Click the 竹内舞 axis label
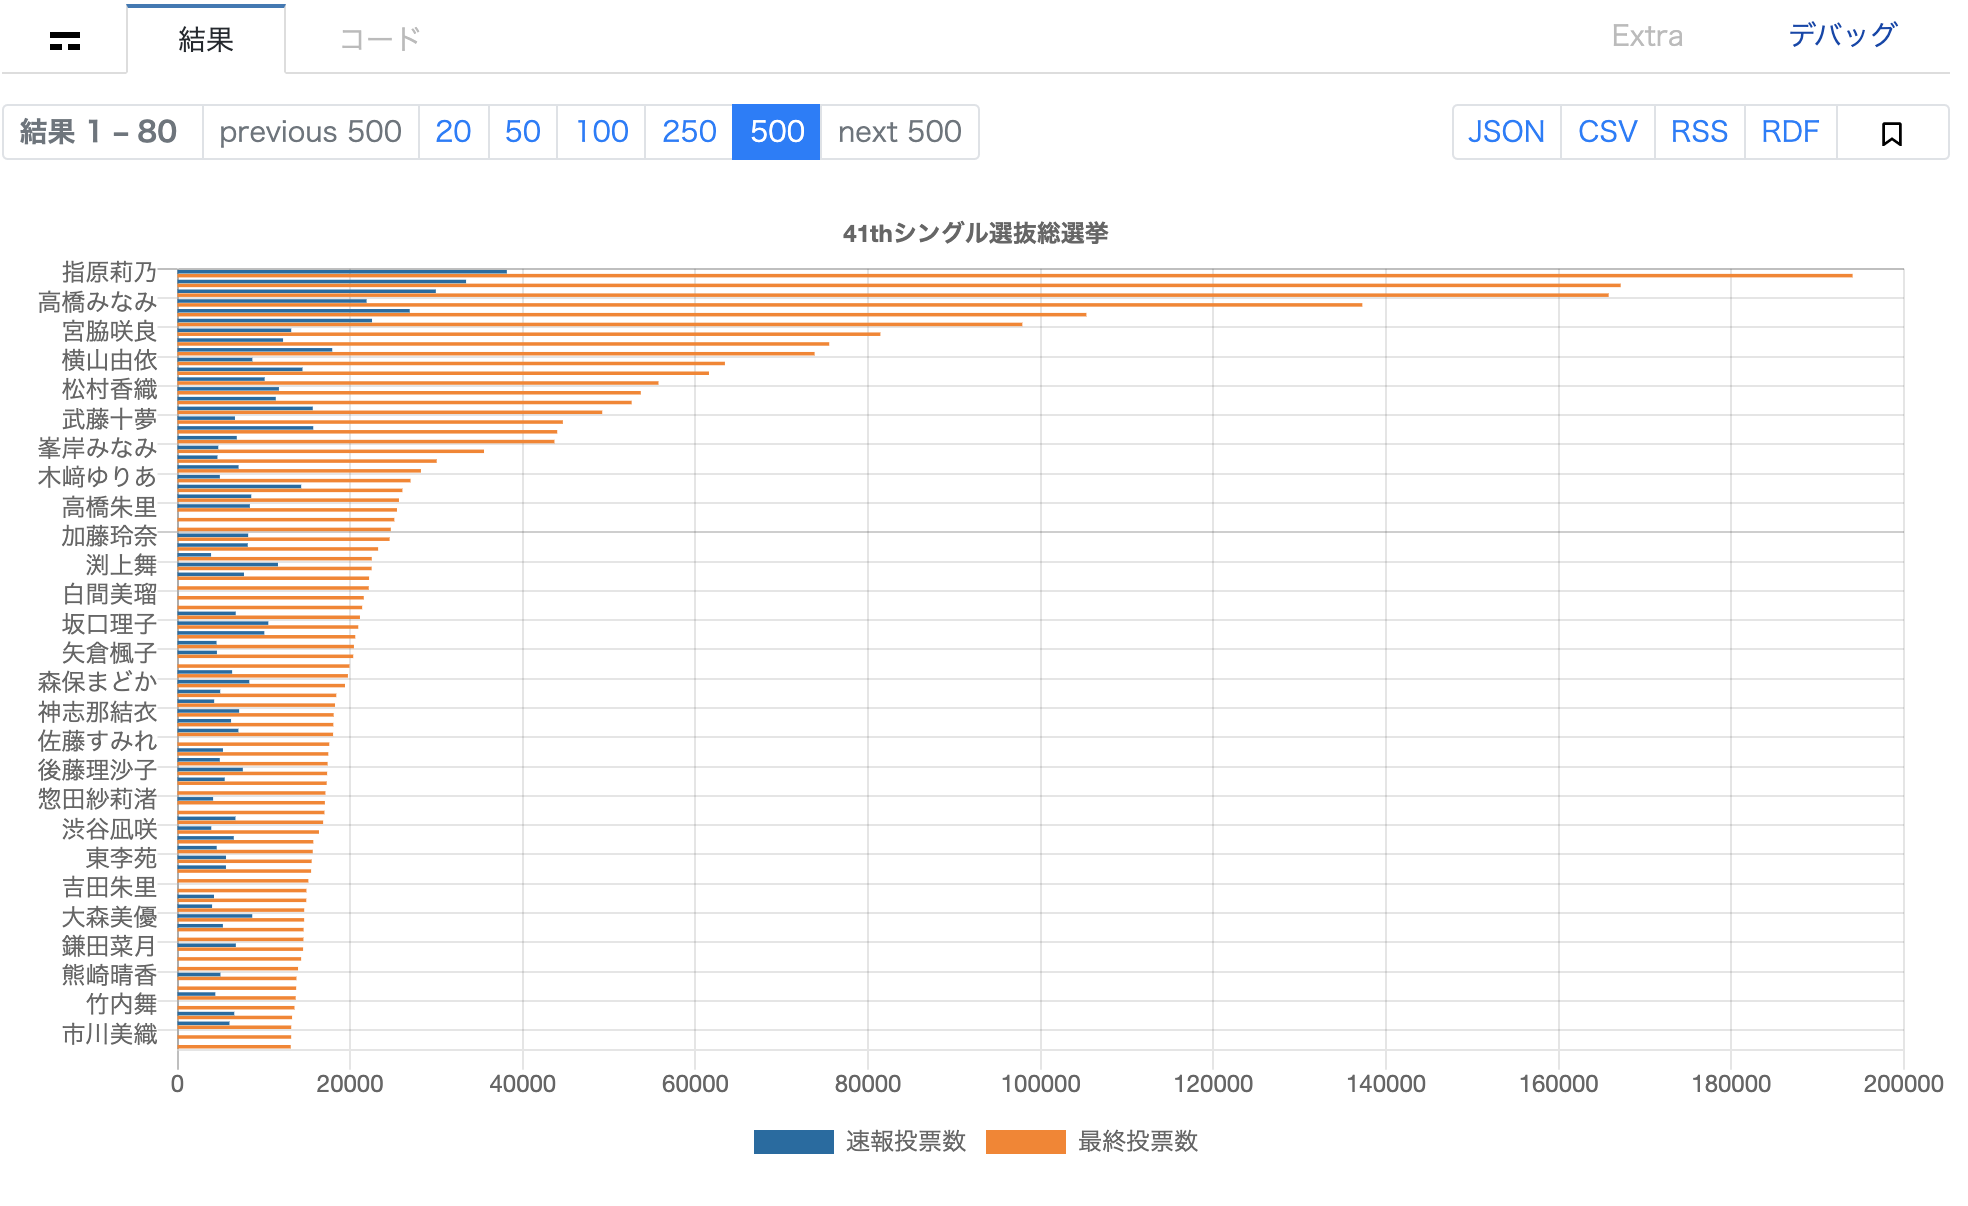Screen dimensions: 1968x1206 122,1004
